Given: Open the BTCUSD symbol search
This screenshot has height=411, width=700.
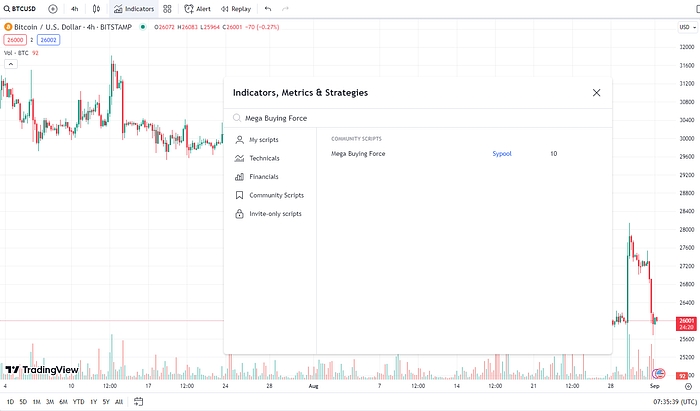Looking at the screenshot, I should tap(22, 8).
